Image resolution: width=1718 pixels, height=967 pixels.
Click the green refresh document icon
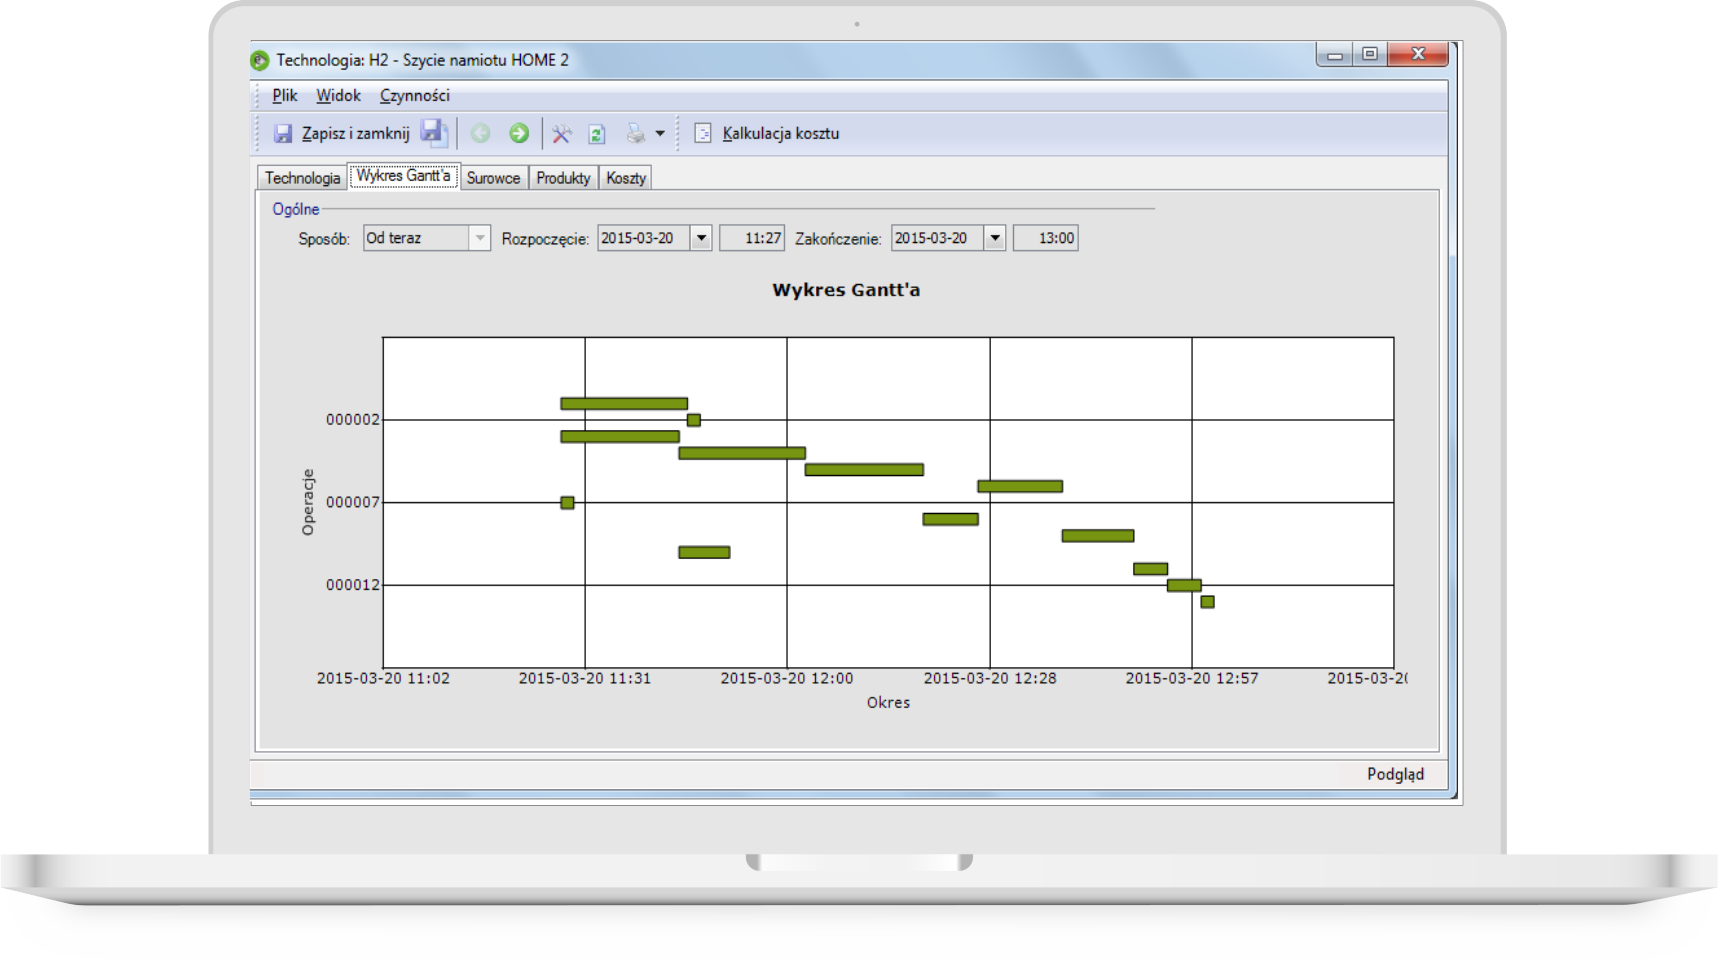tap(597, 133)
